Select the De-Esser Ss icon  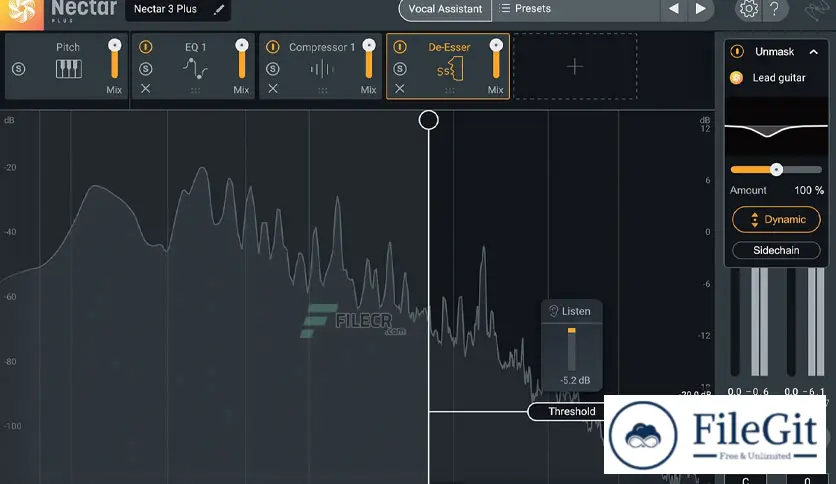(x=450, y=69)
